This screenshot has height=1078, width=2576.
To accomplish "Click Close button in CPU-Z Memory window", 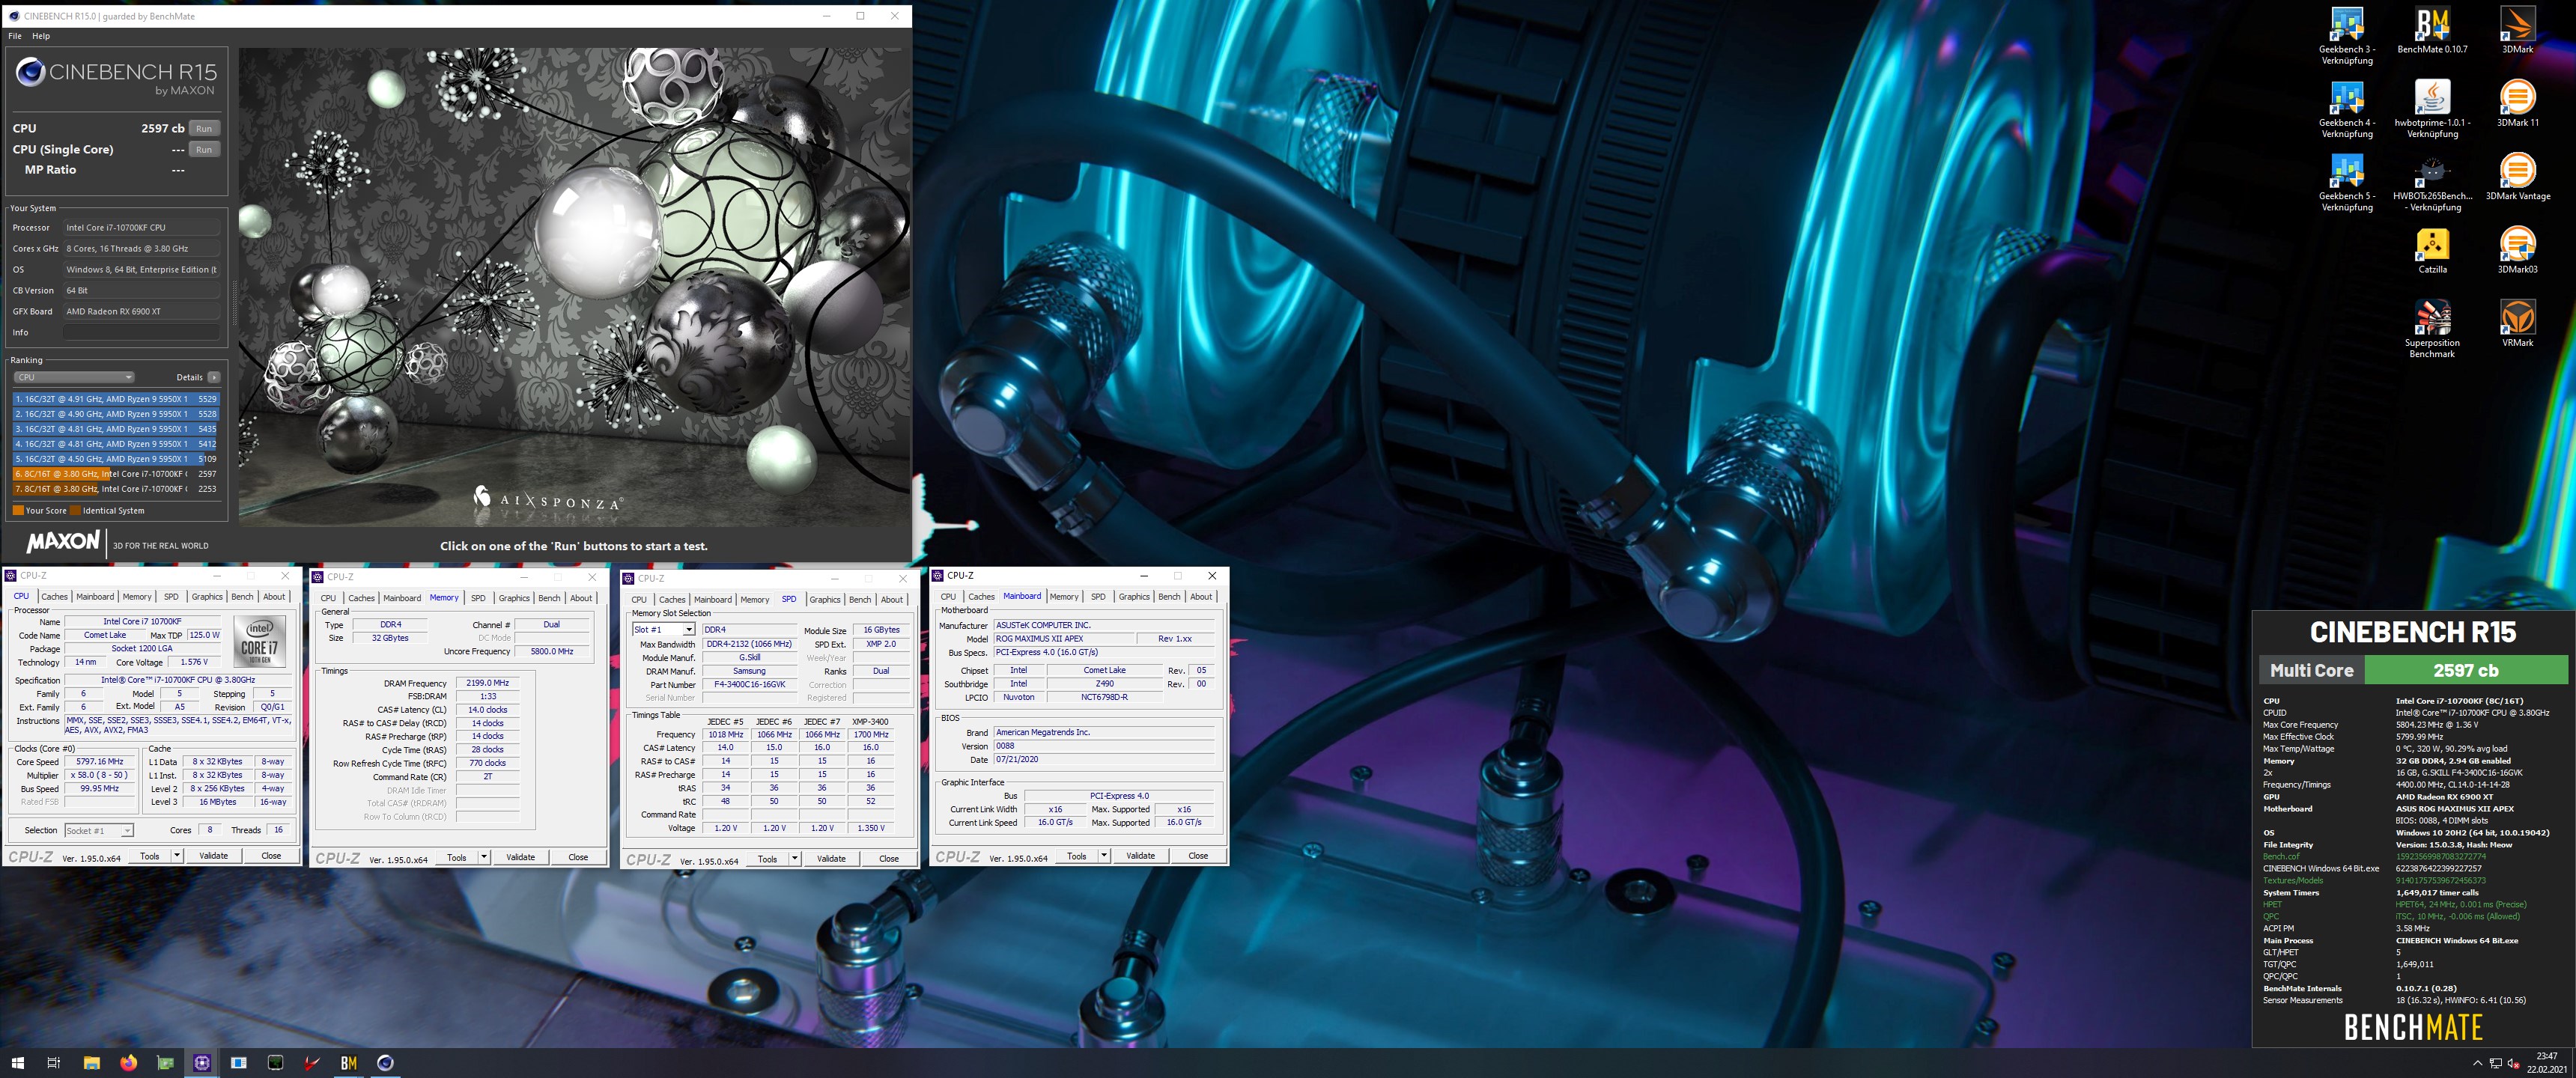I will (x=578, y=857).
